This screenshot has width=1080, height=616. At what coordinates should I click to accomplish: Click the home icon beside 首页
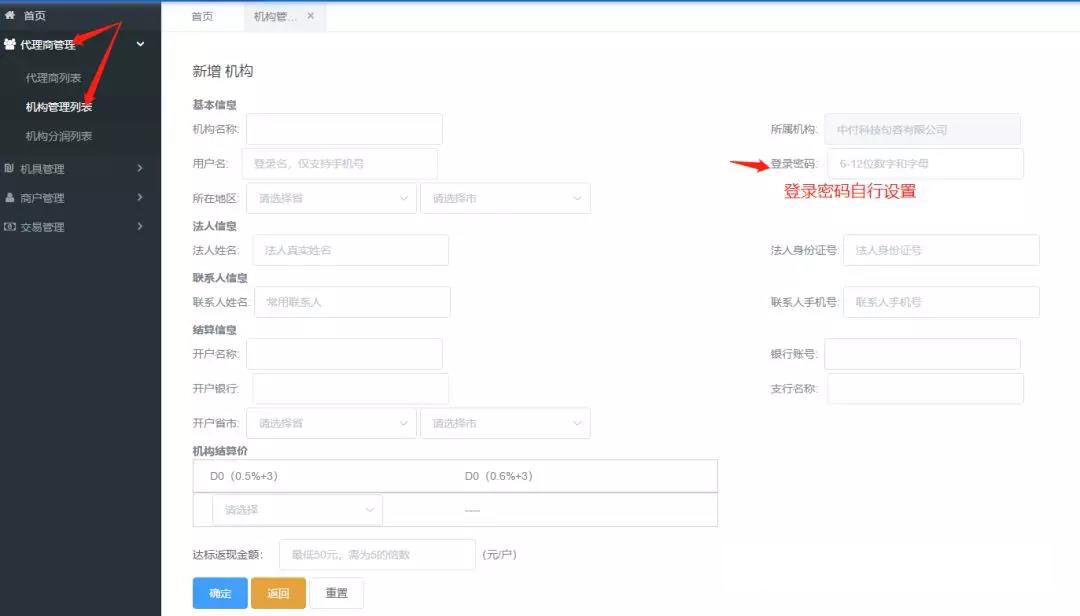click(x=12, y=15)
